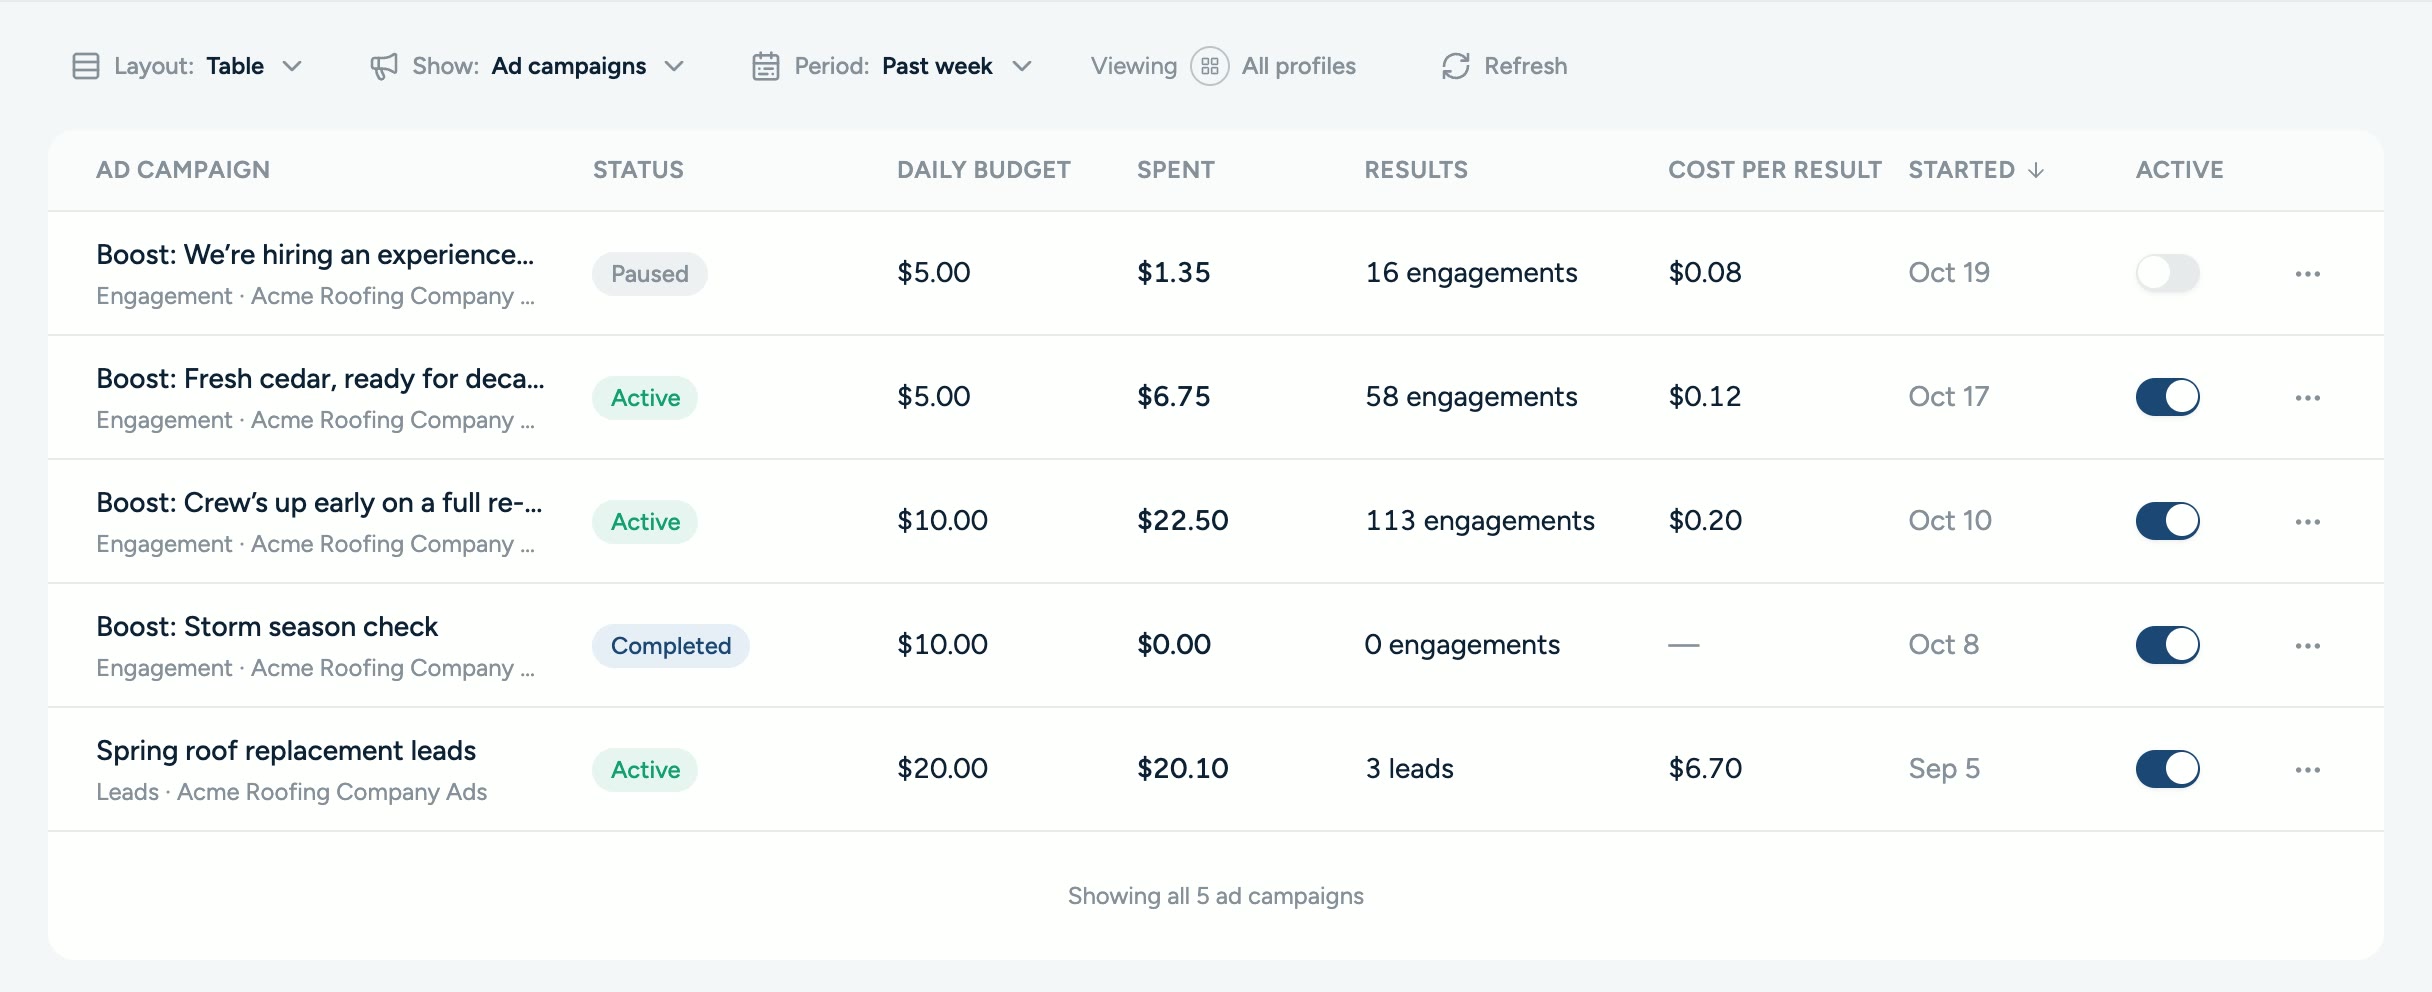This screenshot has height=992, width=2432.
Task: Sort by the Cost Per Result header
Action: (1775, 170)
